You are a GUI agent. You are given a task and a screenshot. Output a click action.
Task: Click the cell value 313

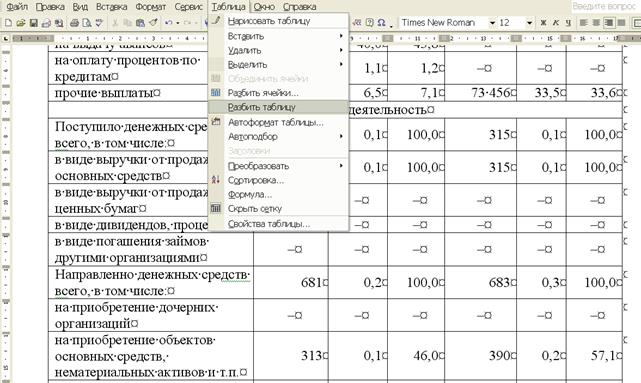[311, 356]
